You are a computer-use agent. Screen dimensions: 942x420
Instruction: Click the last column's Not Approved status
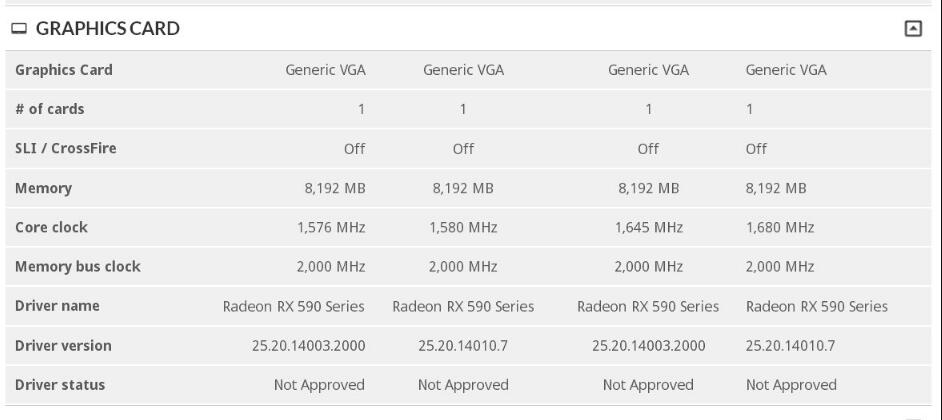click(x=791, y=385)
